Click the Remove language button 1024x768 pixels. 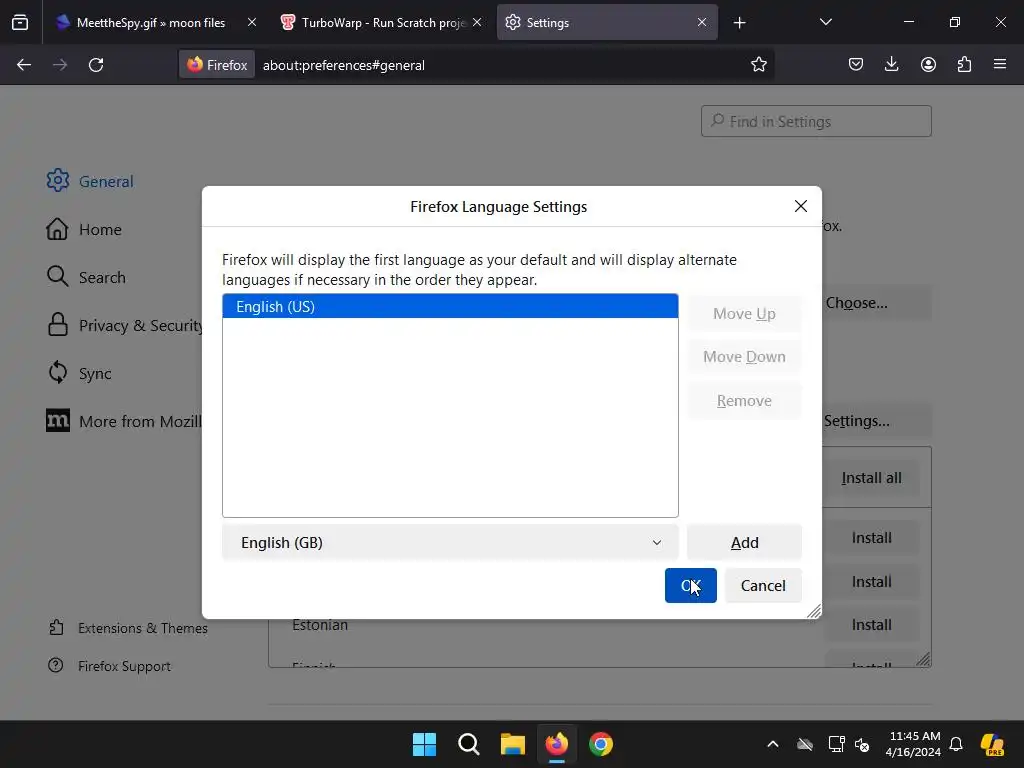point(744,400)
